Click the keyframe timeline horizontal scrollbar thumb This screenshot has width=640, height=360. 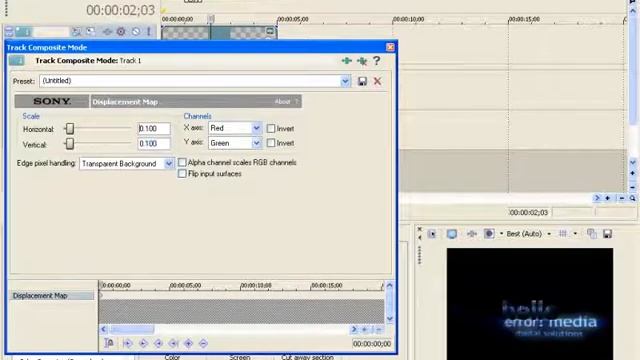click(x=131, y=329)
